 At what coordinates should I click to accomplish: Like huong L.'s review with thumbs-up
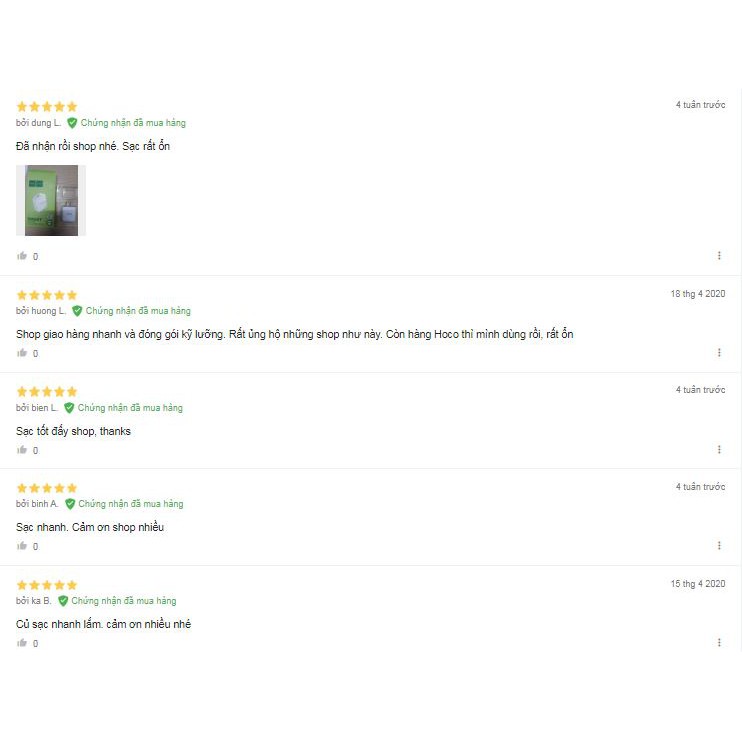coord(22,353)
